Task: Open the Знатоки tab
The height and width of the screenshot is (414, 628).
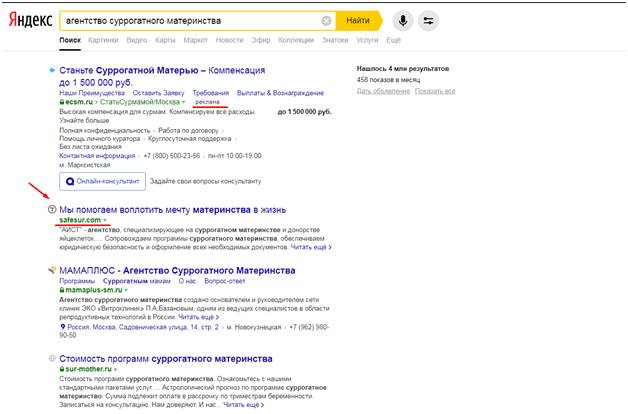Action: coord(335,40)
